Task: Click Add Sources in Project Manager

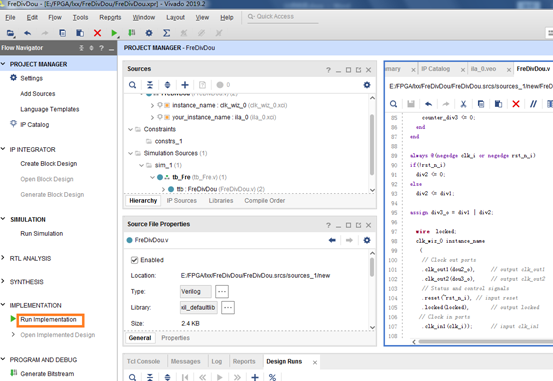Action: coord(38,94)
